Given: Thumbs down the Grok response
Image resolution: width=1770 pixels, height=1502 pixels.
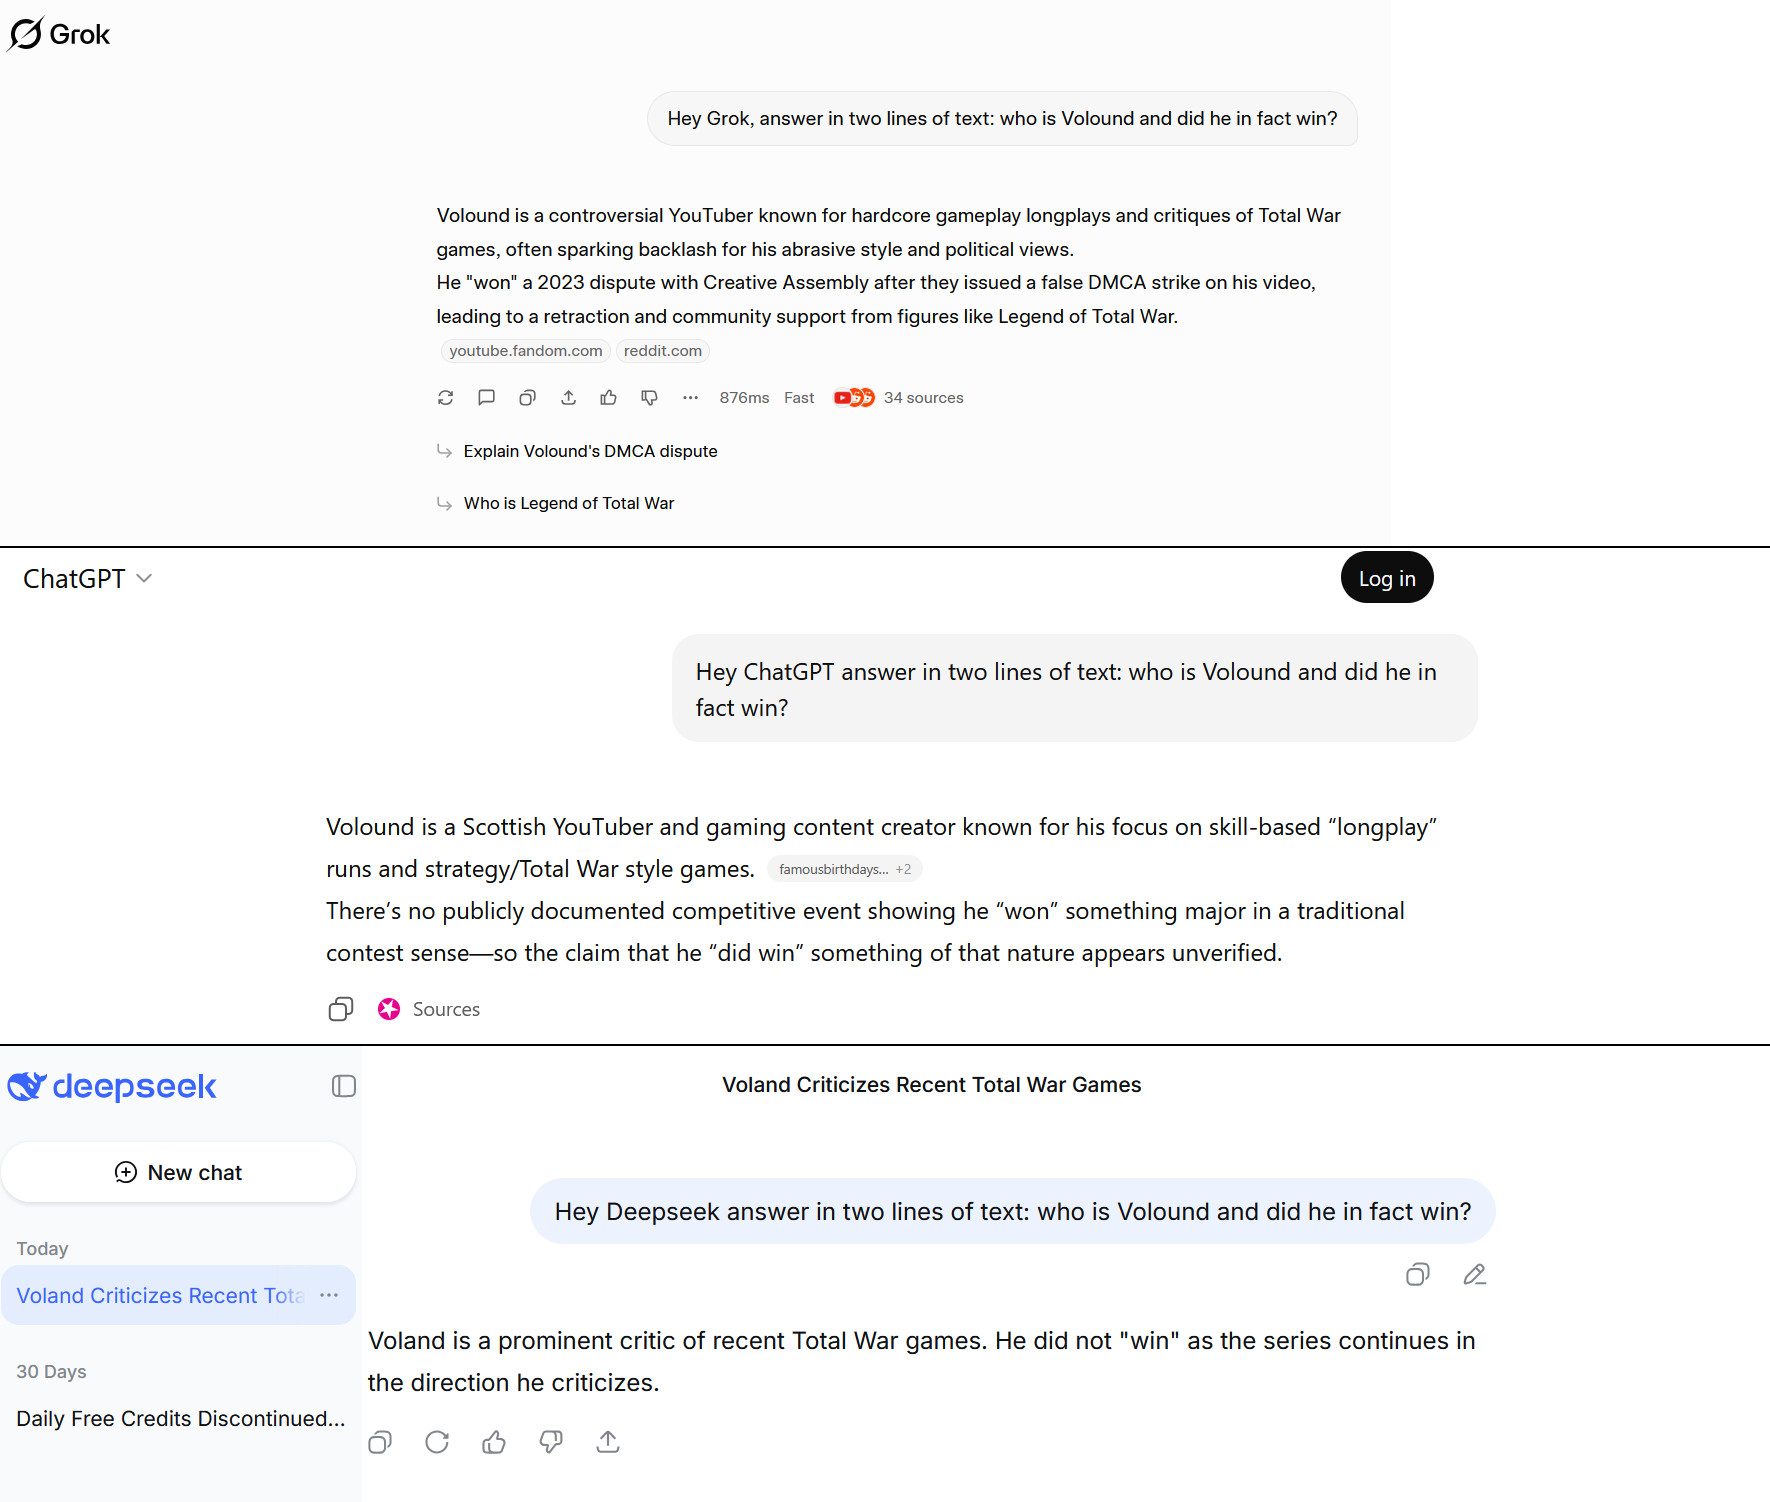Looking at the screenshot, I should 649,398.
